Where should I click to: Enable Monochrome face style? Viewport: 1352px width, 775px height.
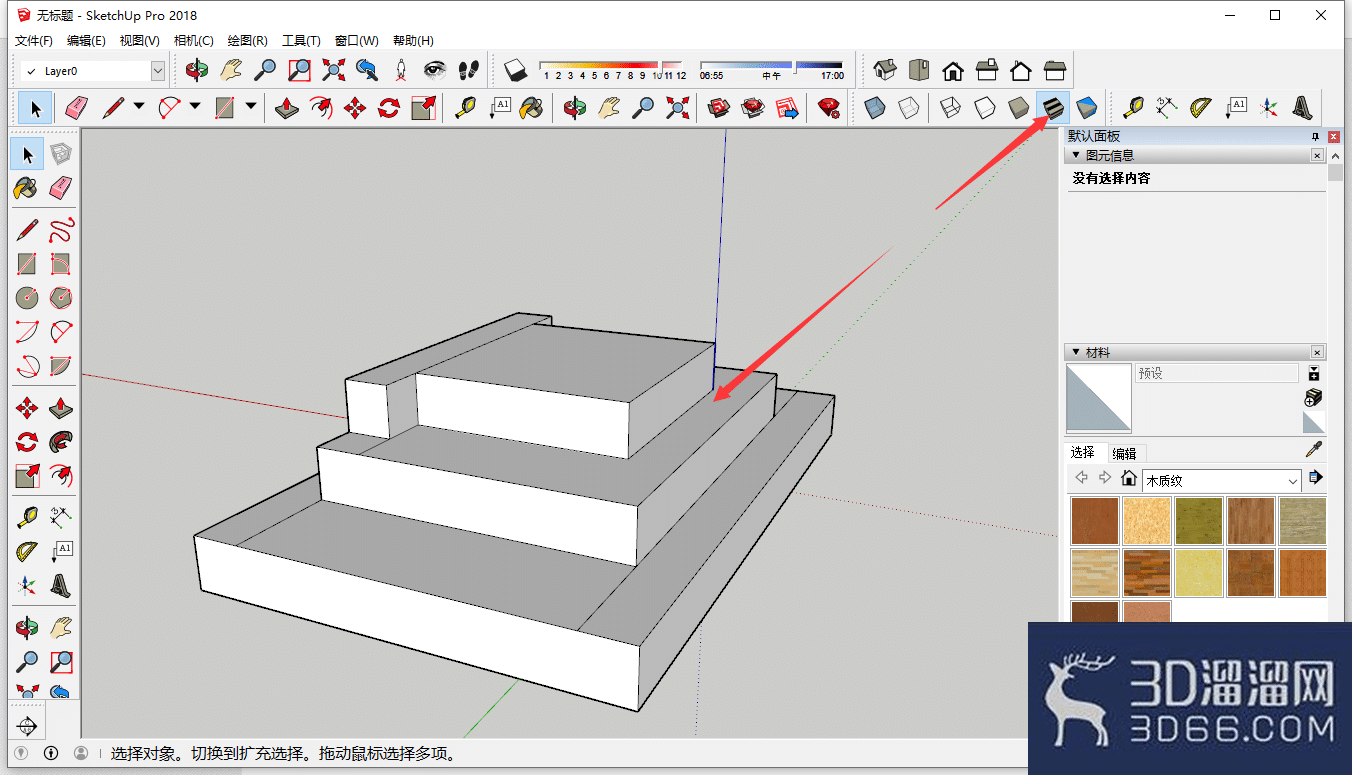click(x=1087, y=107)
